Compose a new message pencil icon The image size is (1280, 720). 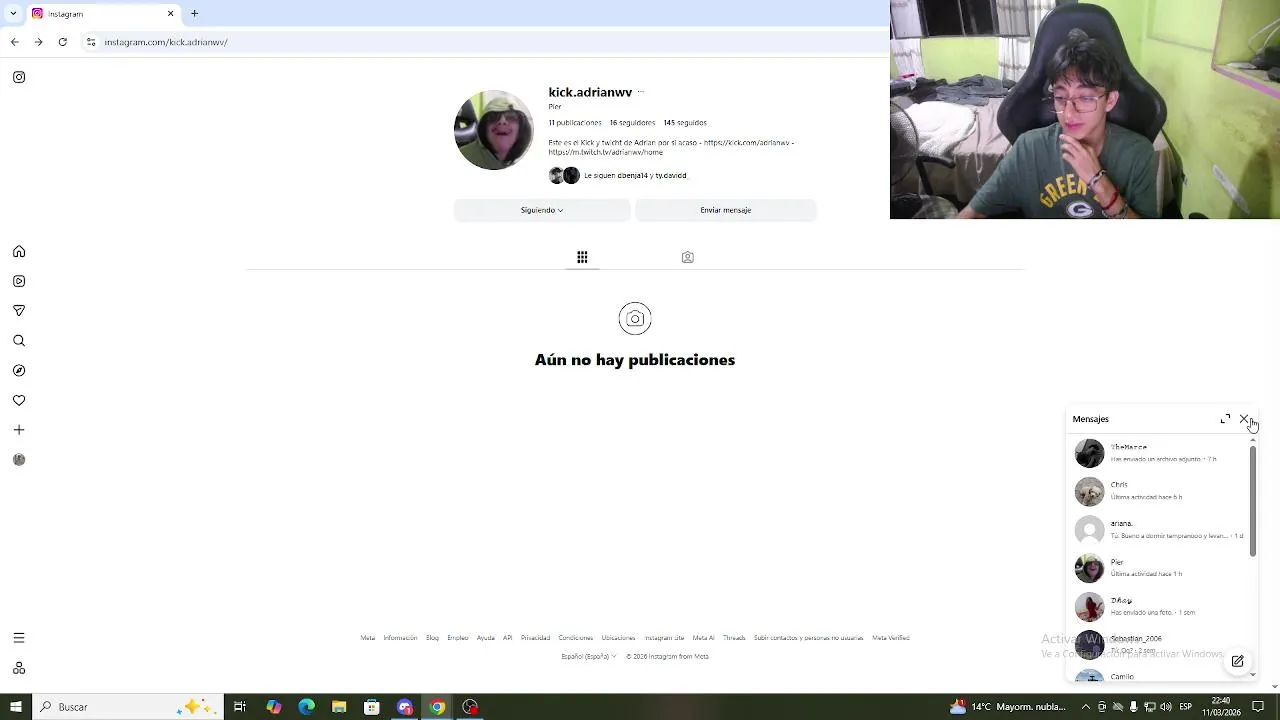pos(1238,661)
